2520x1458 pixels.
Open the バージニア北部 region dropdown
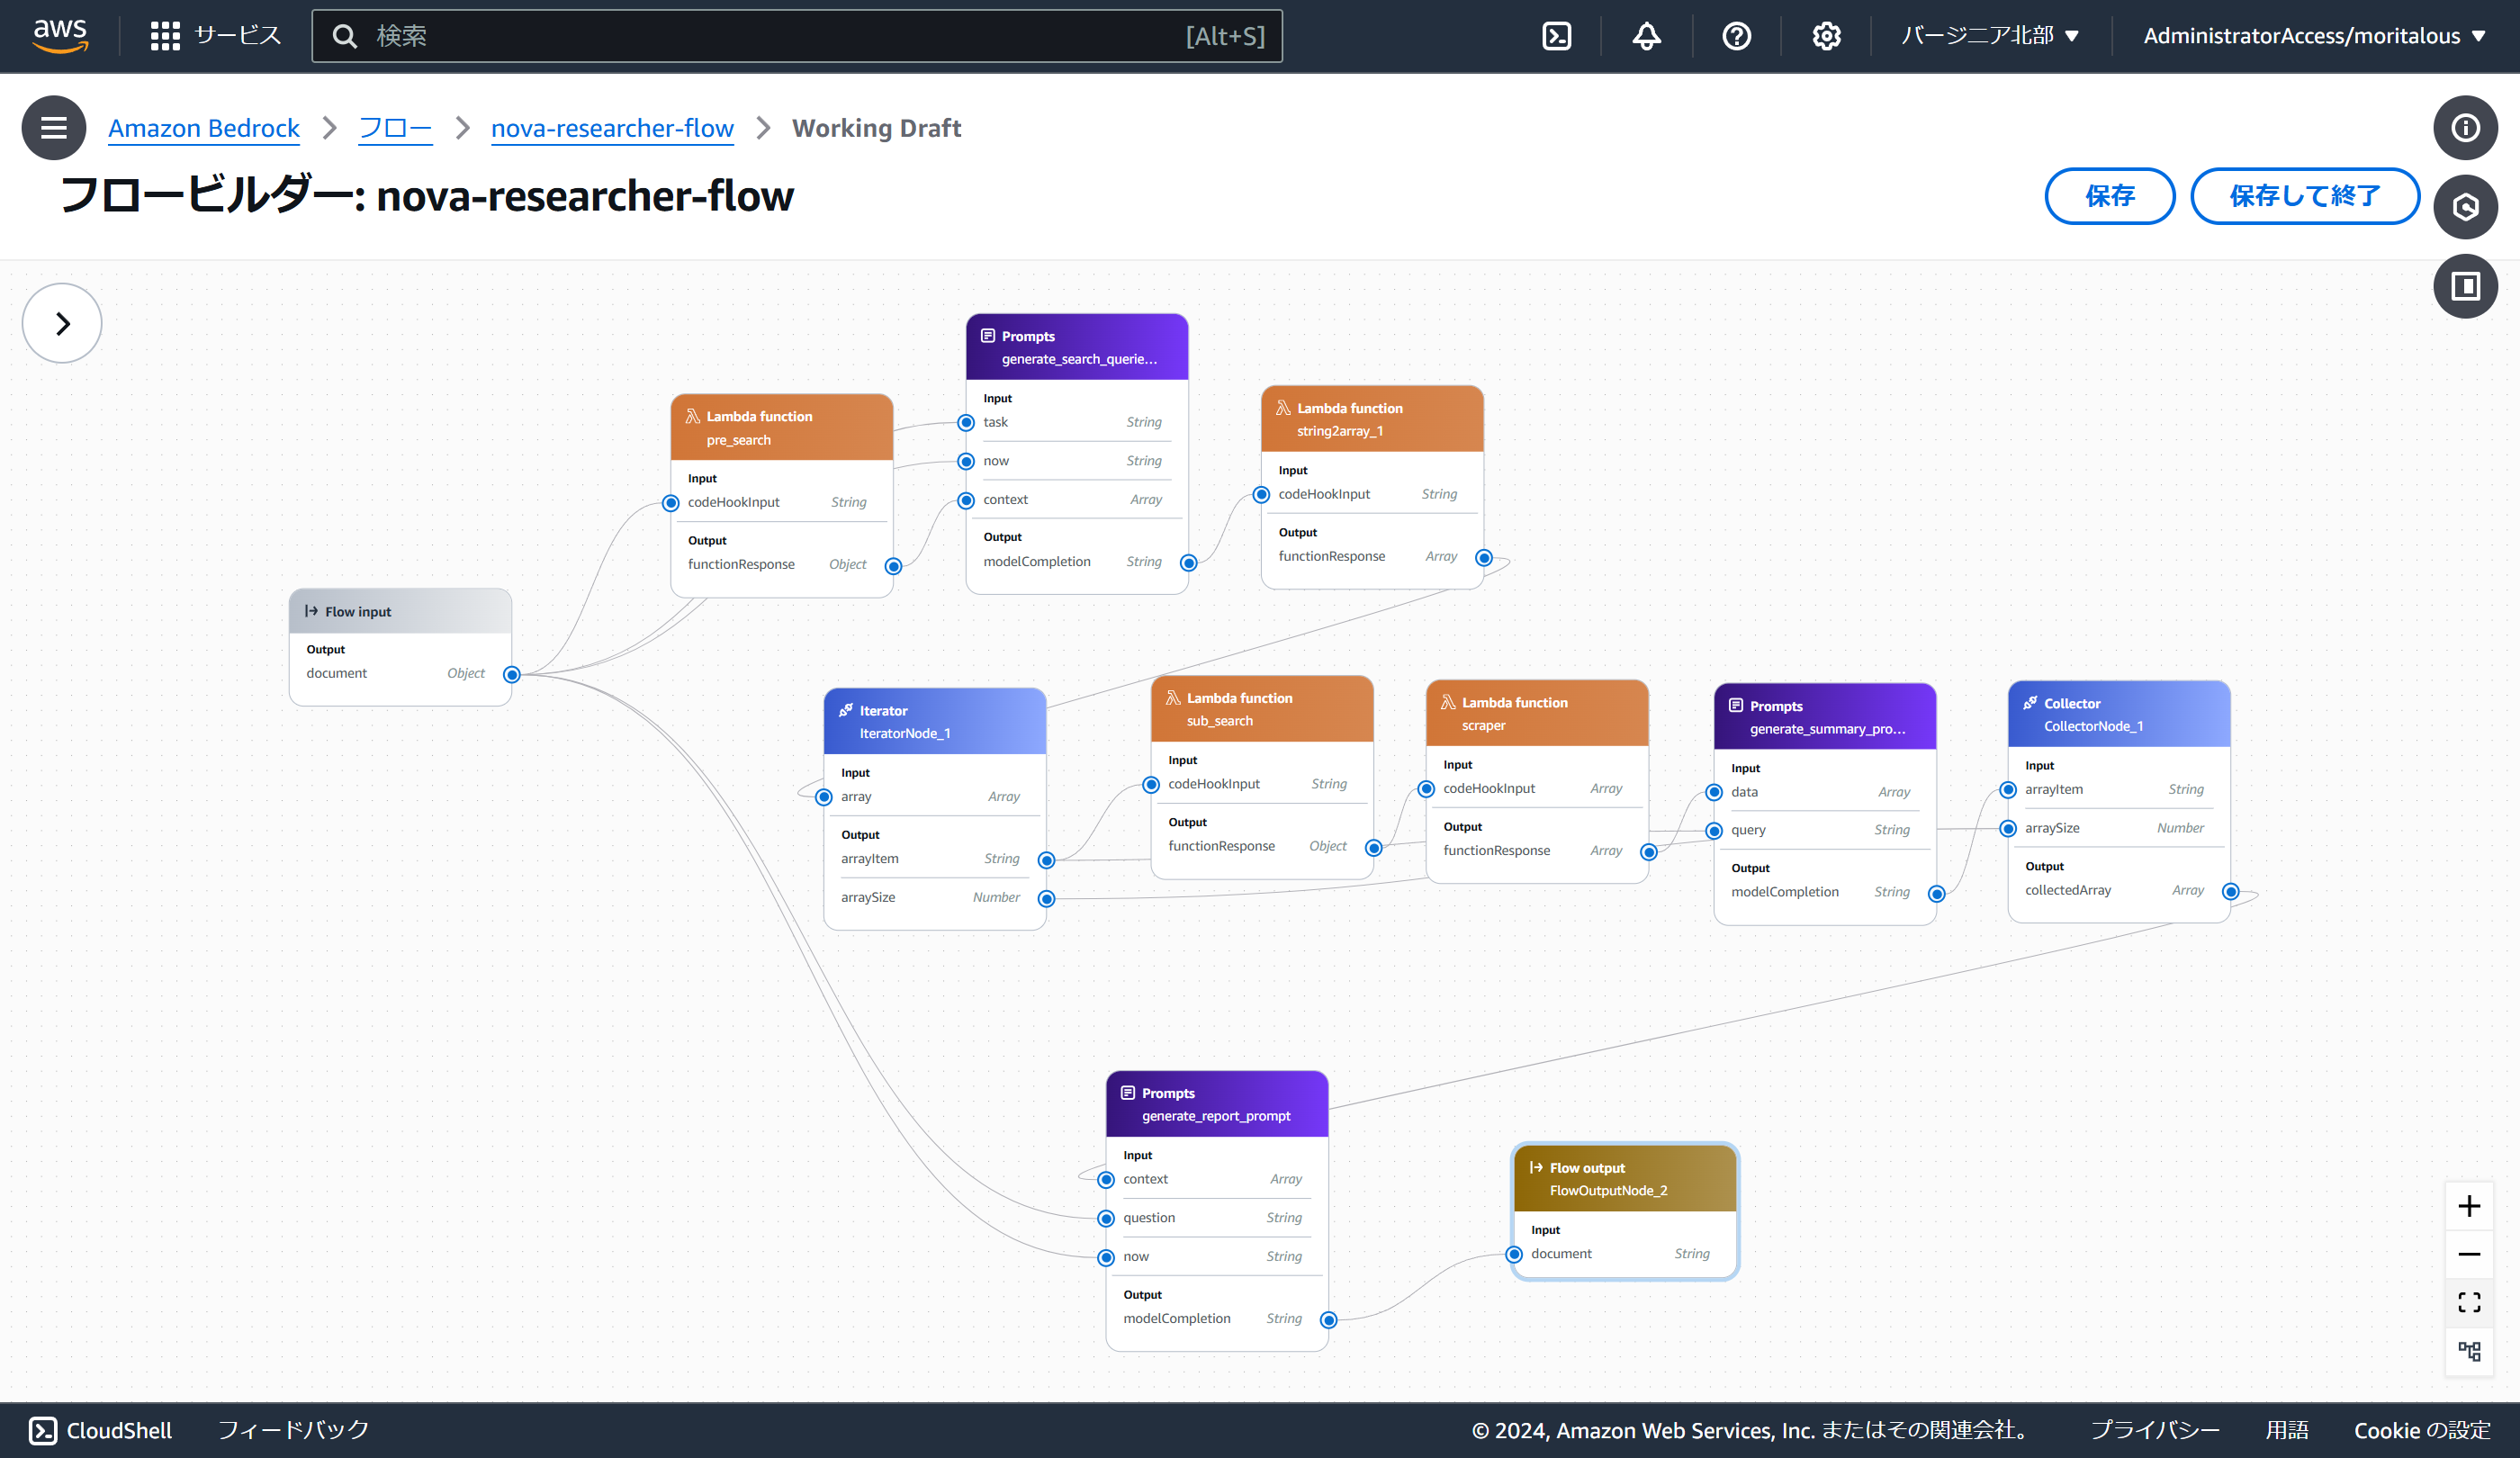(1990, 36)
